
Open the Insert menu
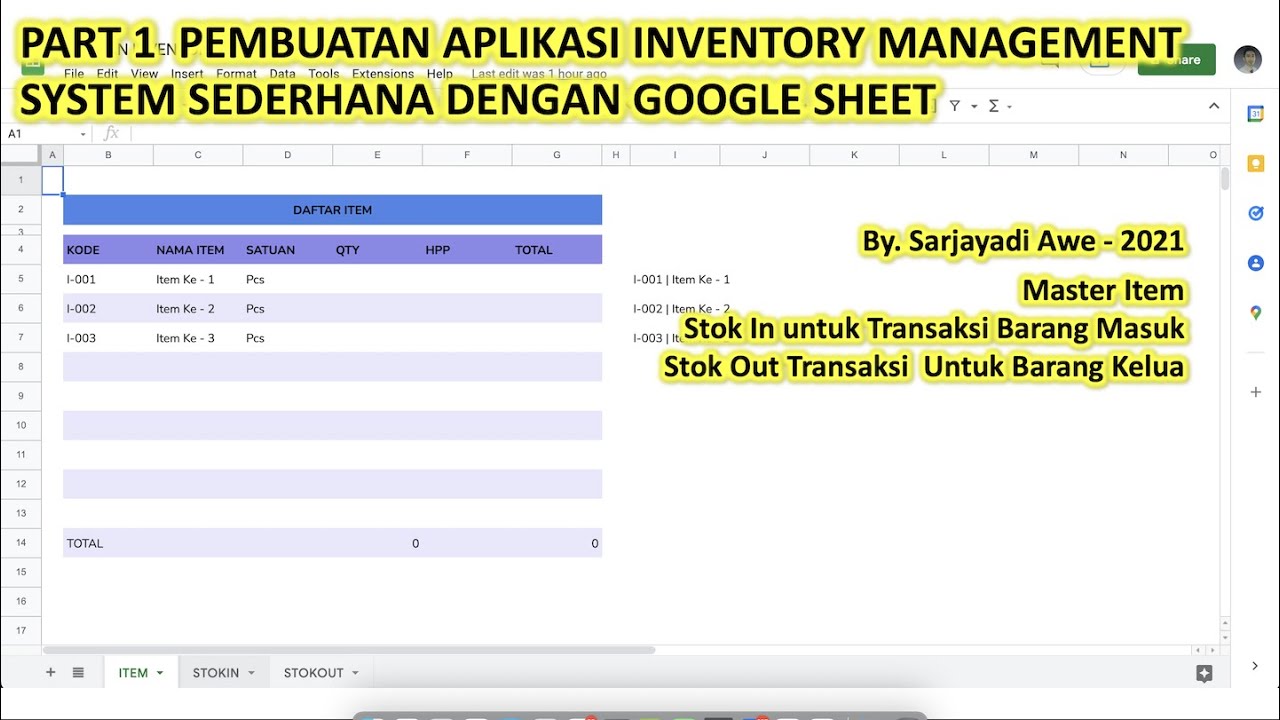[x=187, y=74]
